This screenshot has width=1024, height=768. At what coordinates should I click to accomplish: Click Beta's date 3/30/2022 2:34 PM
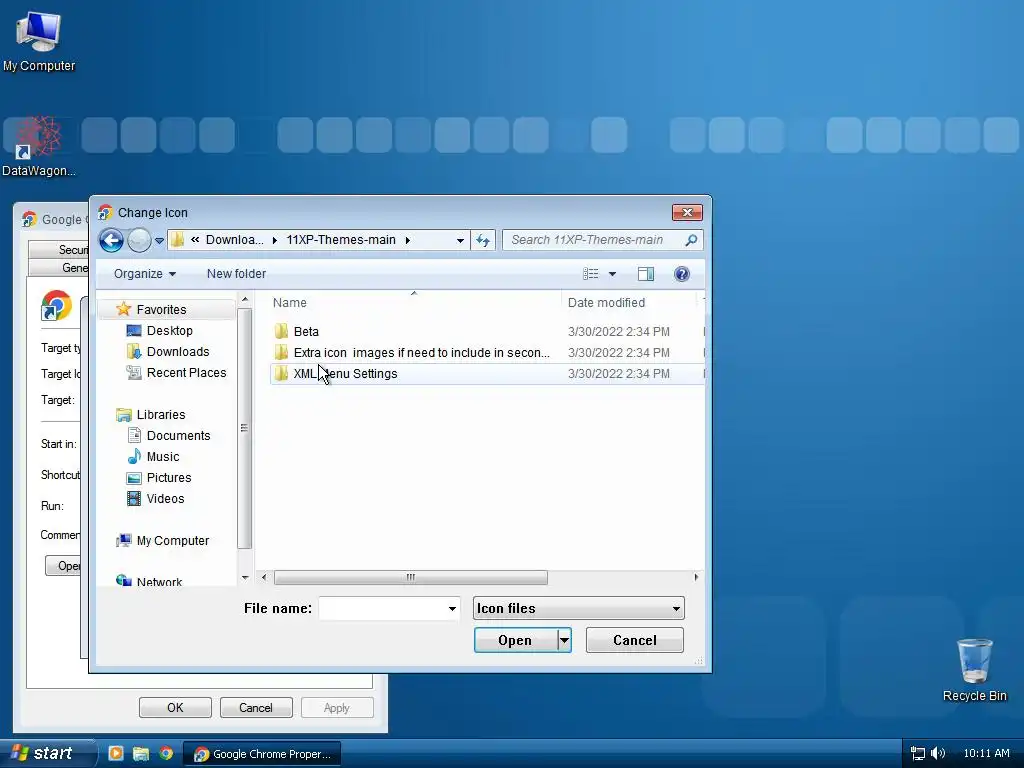coord(618,332)
